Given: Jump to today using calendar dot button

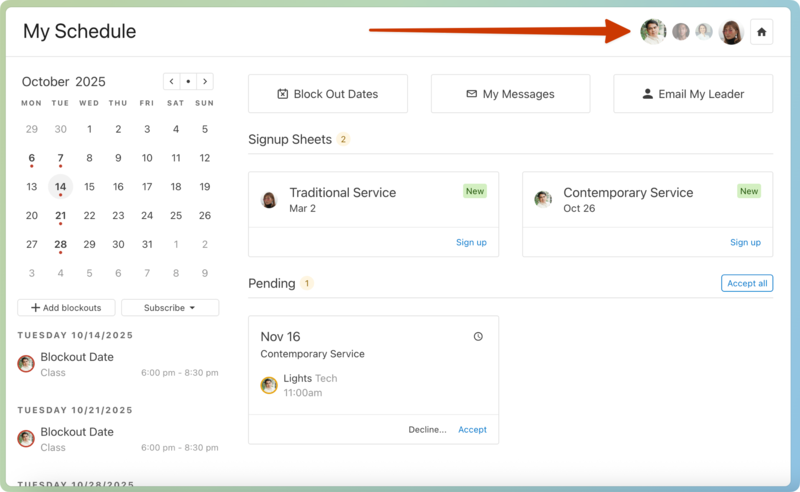Looking at the screenshot, I should tap(188, 82).
